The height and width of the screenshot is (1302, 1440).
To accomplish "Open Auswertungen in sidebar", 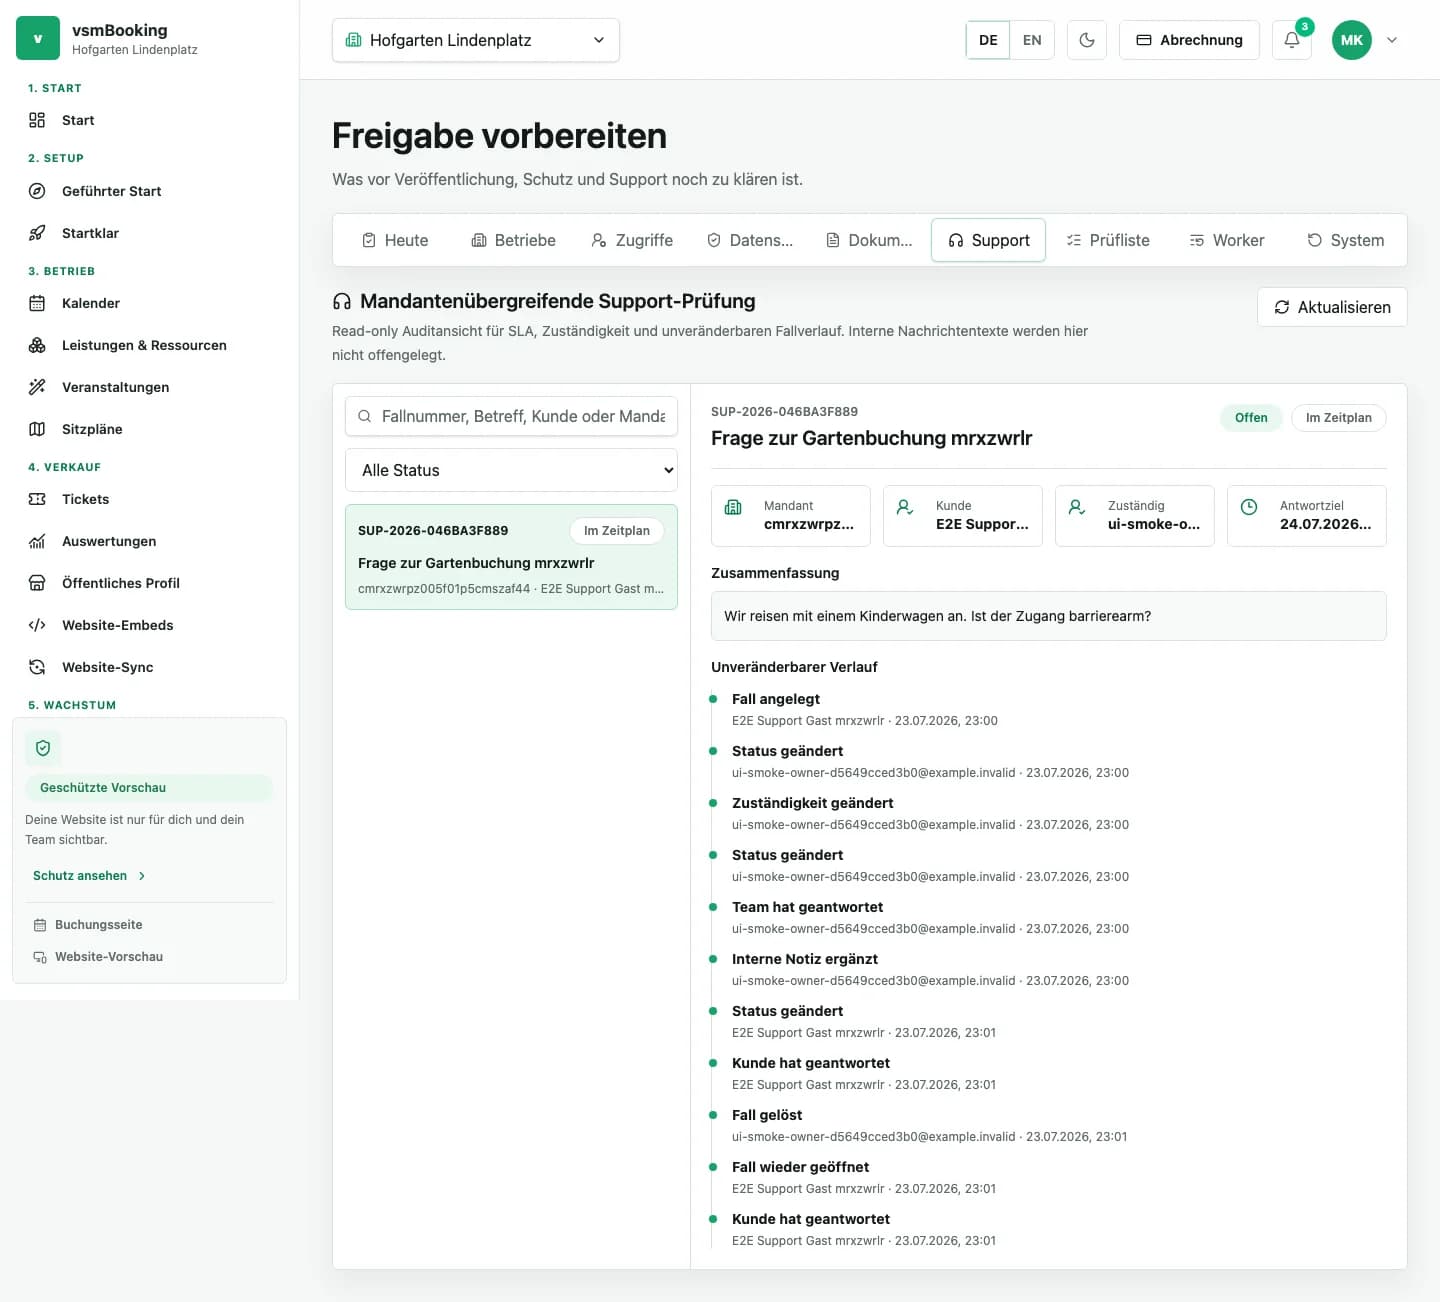I will tap(149, 541).
